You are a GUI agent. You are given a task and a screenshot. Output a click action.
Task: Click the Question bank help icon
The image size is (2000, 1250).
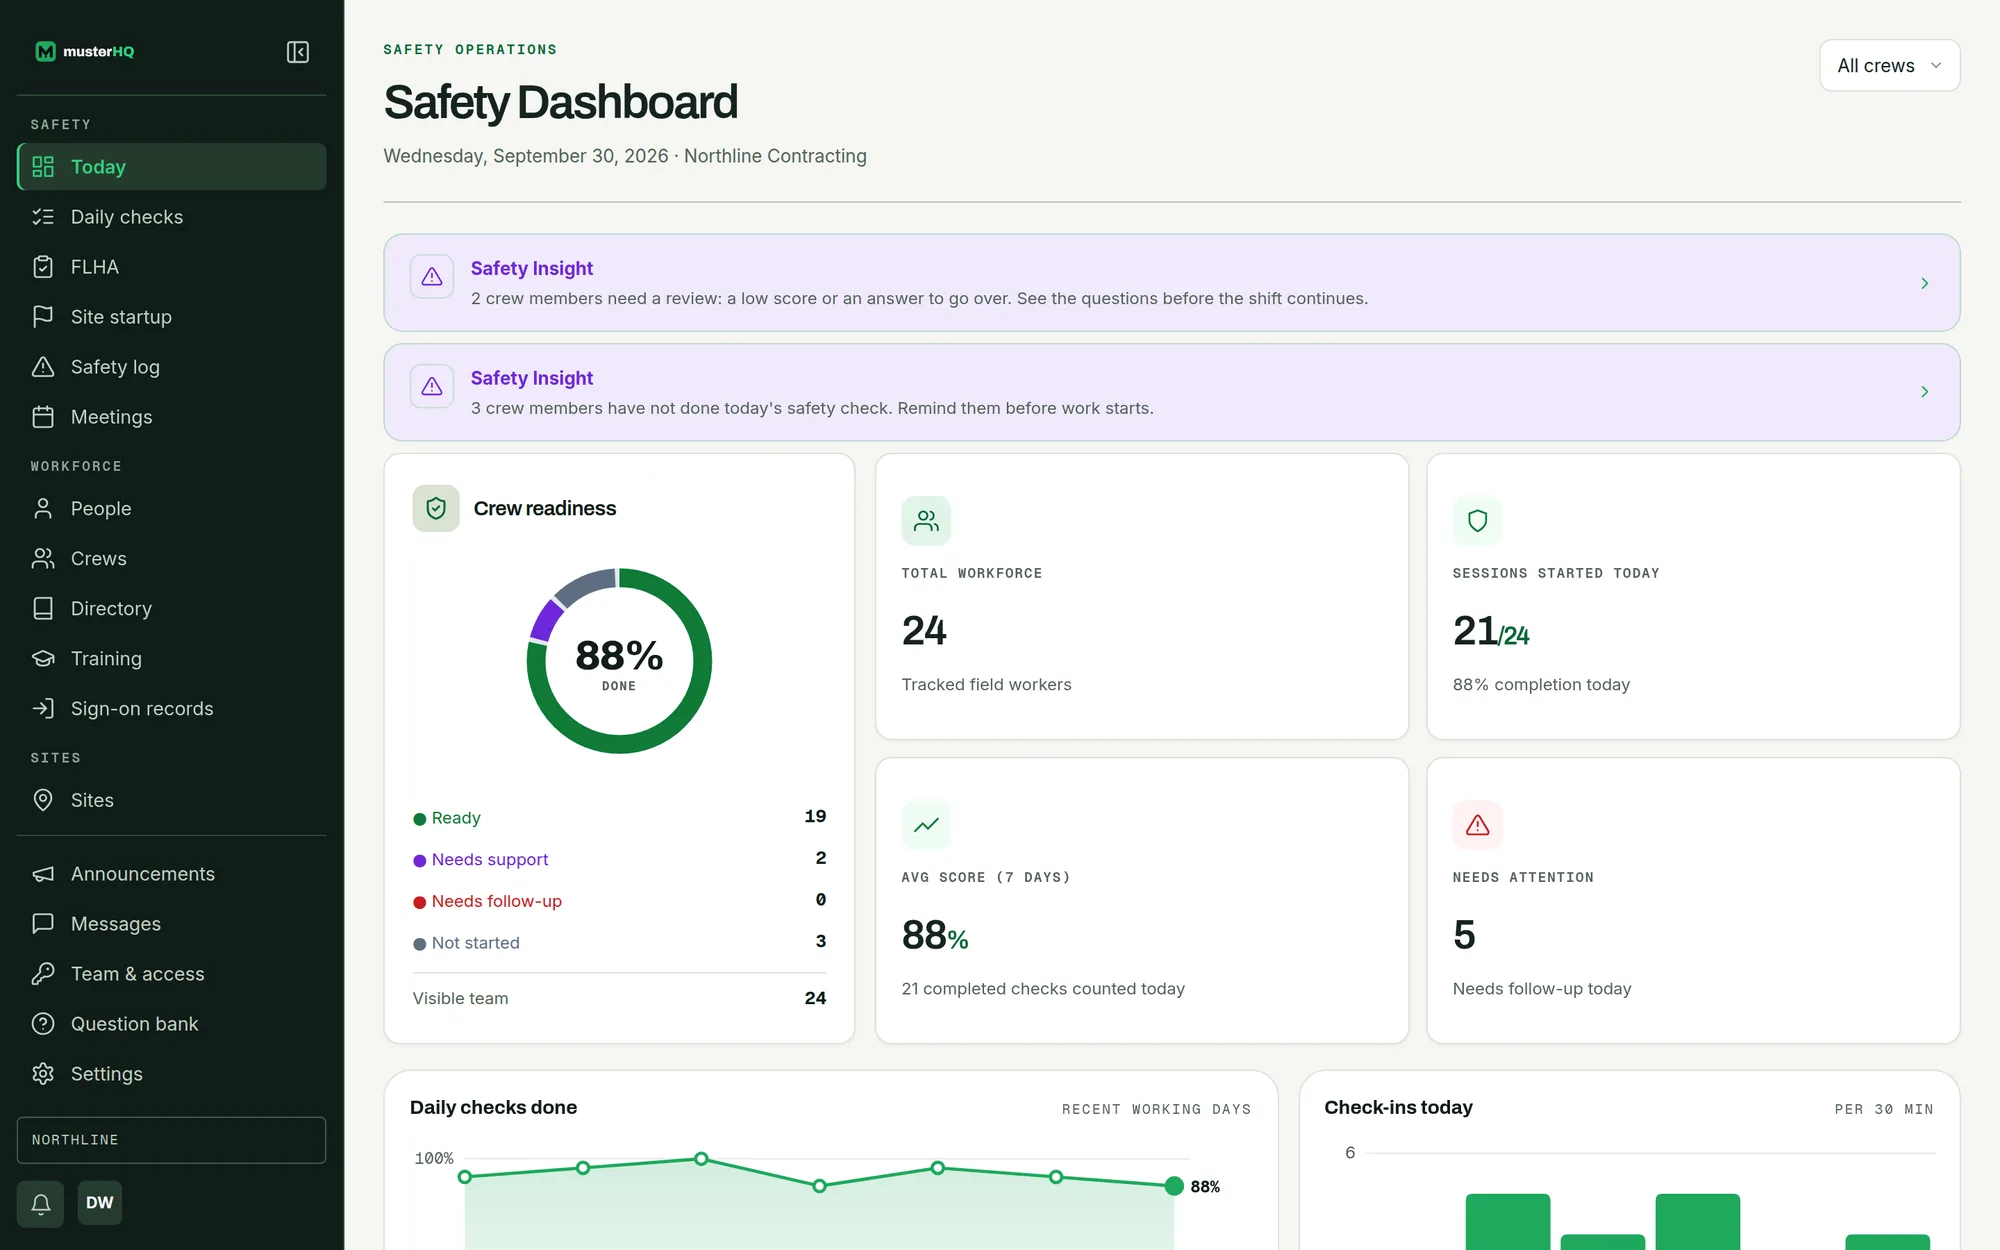tap(43, 1024)
